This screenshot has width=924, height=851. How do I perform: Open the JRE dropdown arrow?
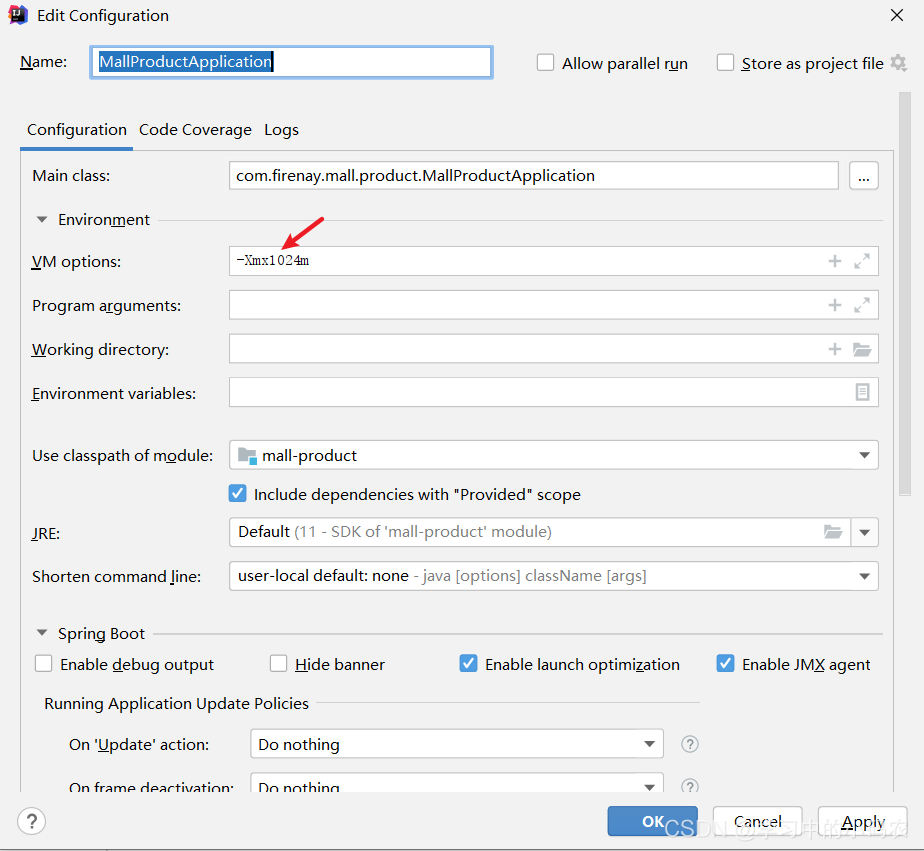pos(864,532)
